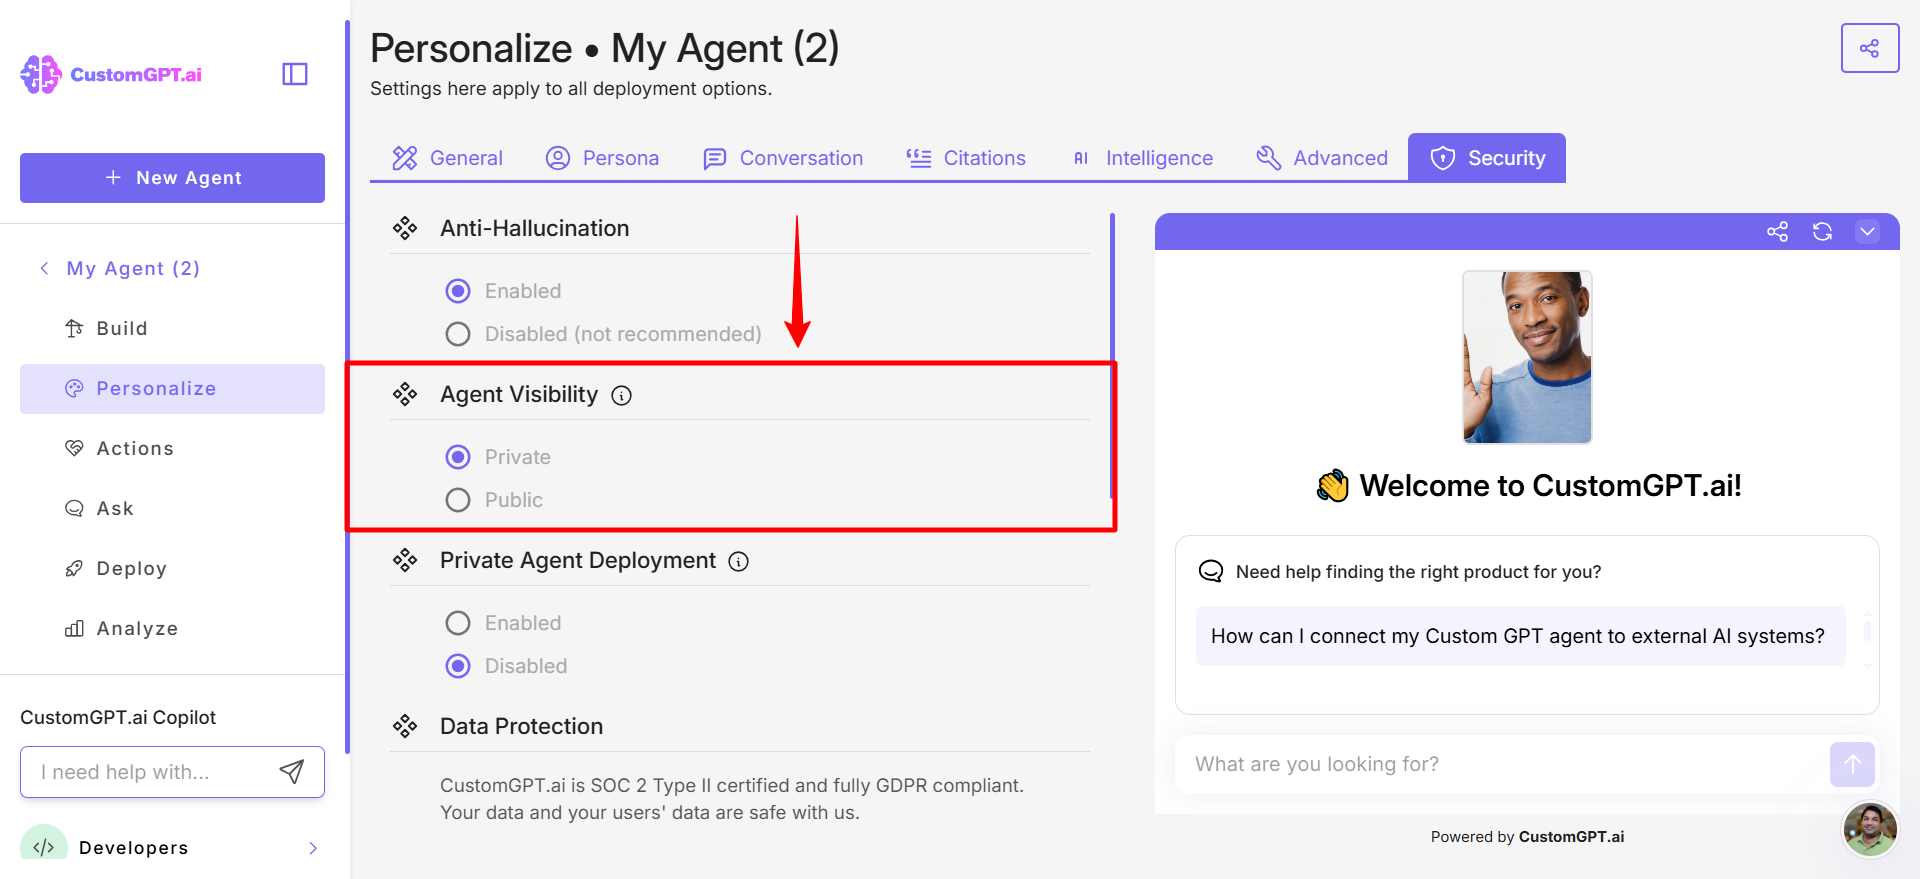
Task: Open the Advanced tab
Action: [x=1322, y=158]
